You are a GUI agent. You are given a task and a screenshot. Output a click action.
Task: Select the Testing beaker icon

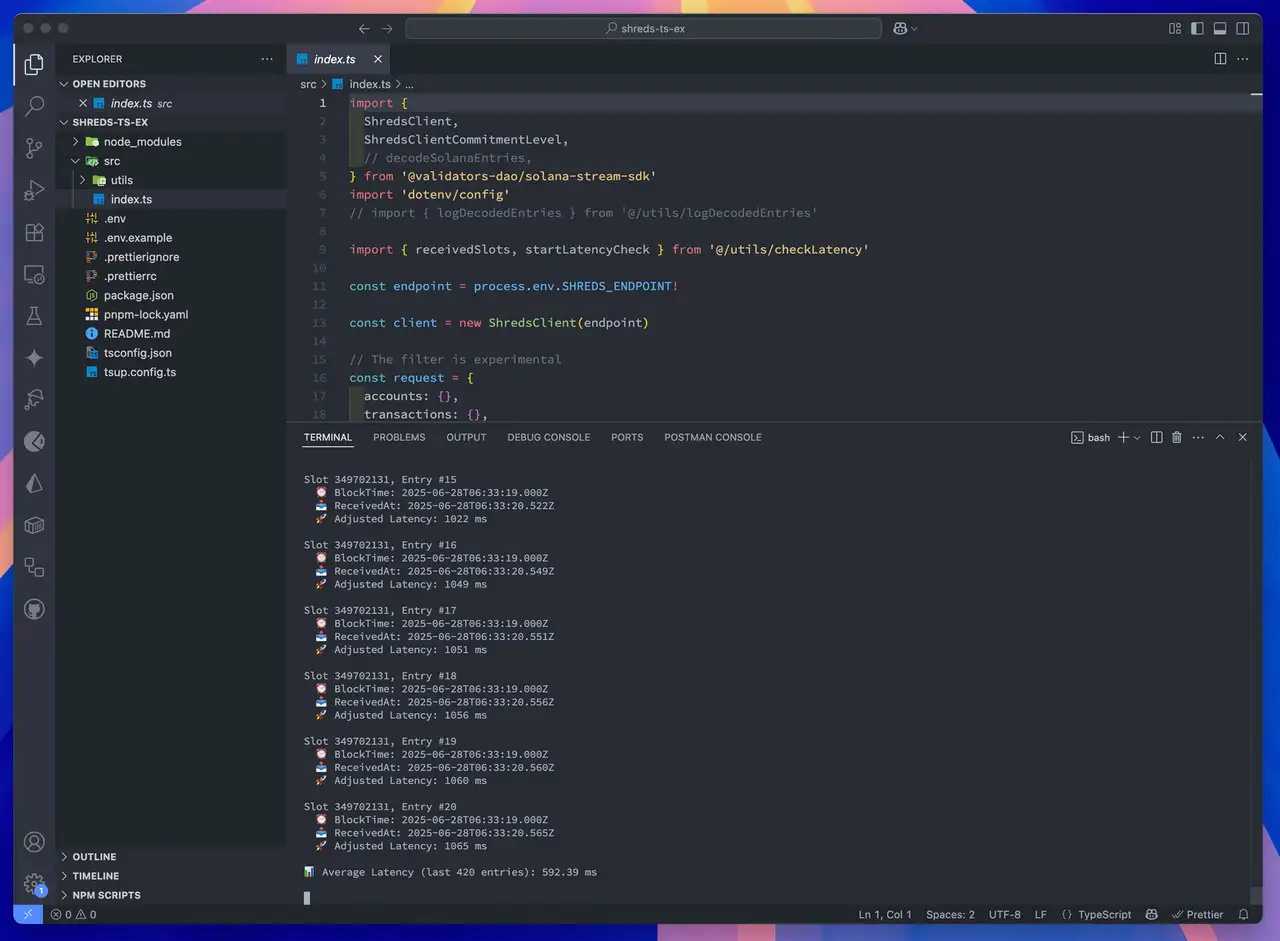(x=34, y=313)
